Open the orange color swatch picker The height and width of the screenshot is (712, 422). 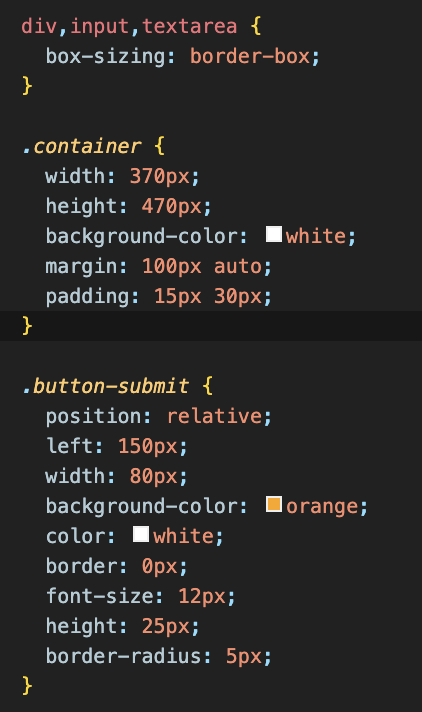[x=274, y=504]
